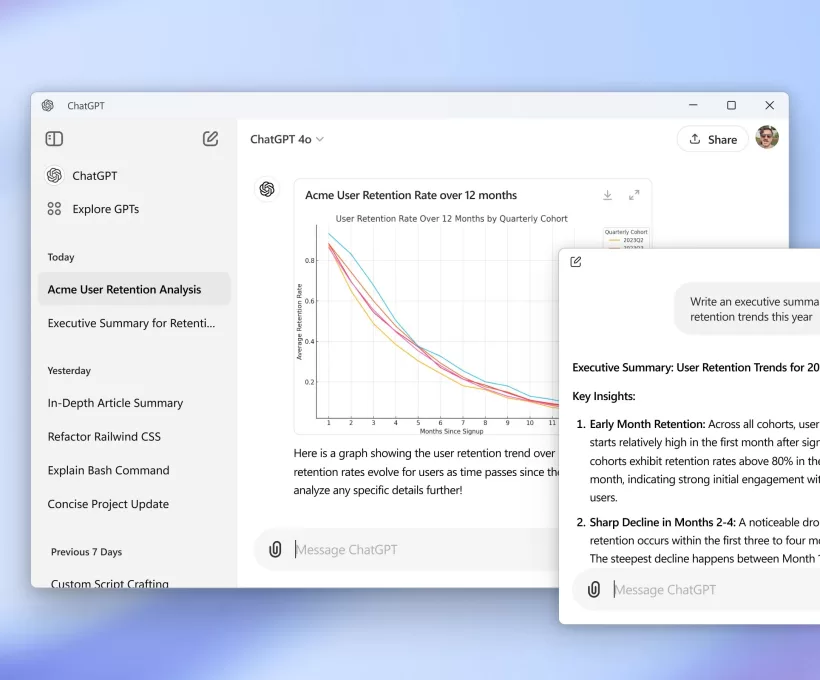Toggle the sidebar collapse icon

click(x=54, y=139)
